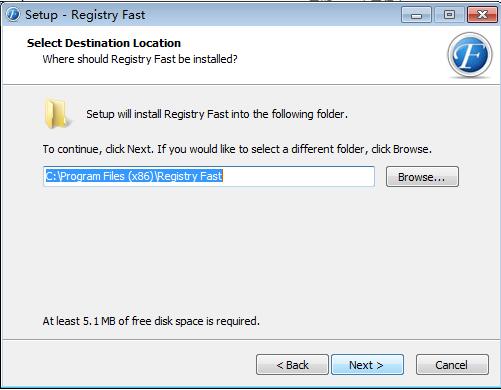
Task: Cancel the Registry Fast installation
Action: pyautogui.click(x=452, y=365)
